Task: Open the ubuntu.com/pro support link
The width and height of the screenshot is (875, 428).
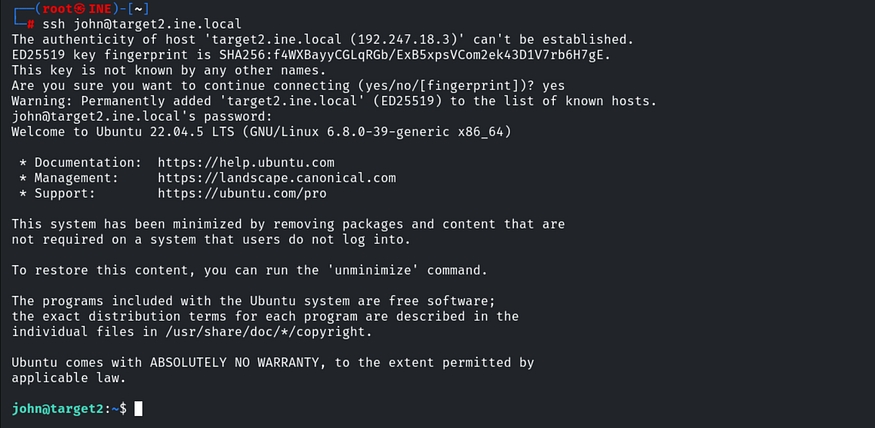Action: click(x=242, y=193)
